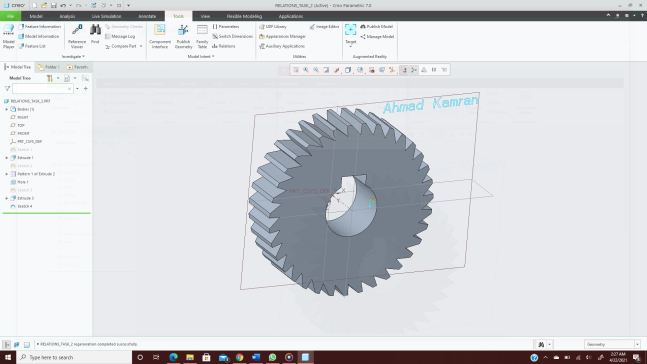Toggle spin center display
The height and width of the screenshot is (364, 647).
click(x=414, y=70)
